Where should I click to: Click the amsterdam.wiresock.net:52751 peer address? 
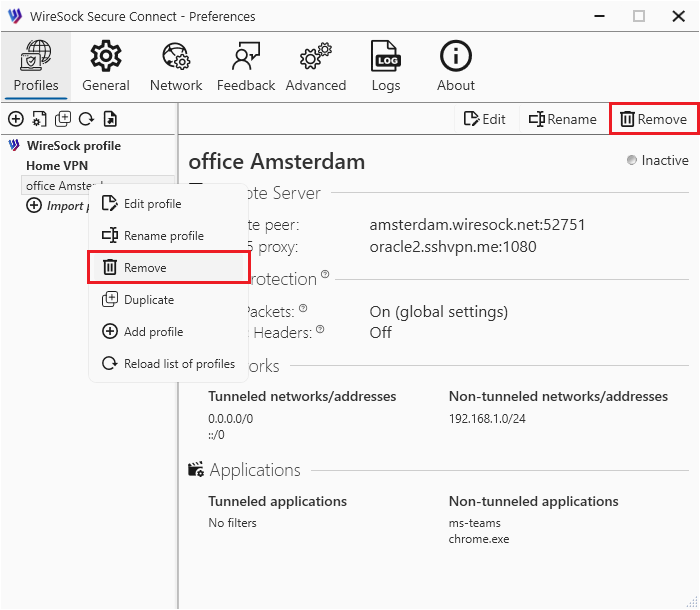(477, 225)
